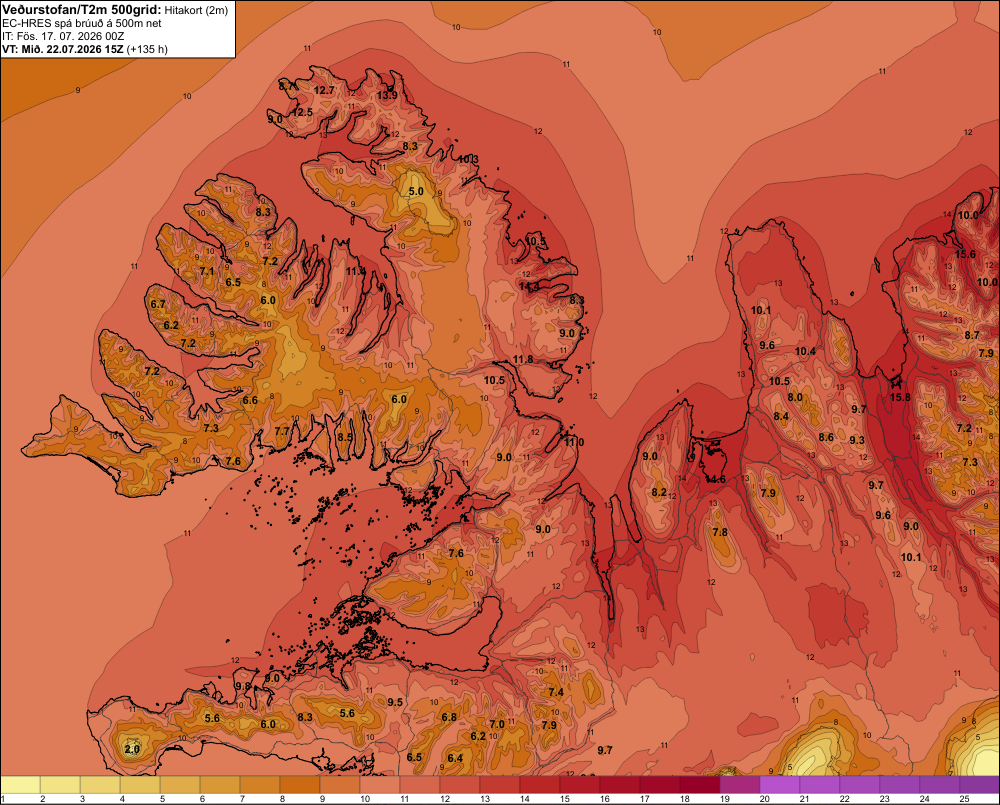Image resolution: width=1000 pixels, height=805 pixels.
Task: Click the 15.6 value near the right edge
Action: [x=965, y=254]
